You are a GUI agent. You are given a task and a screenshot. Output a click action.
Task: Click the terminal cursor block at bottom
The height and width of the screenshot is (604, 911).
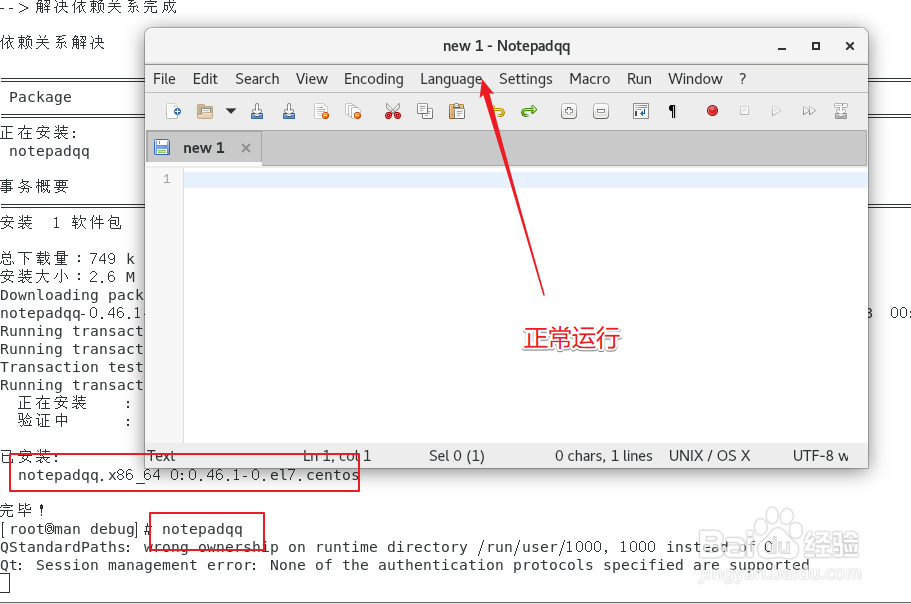(x=5, y=583)
